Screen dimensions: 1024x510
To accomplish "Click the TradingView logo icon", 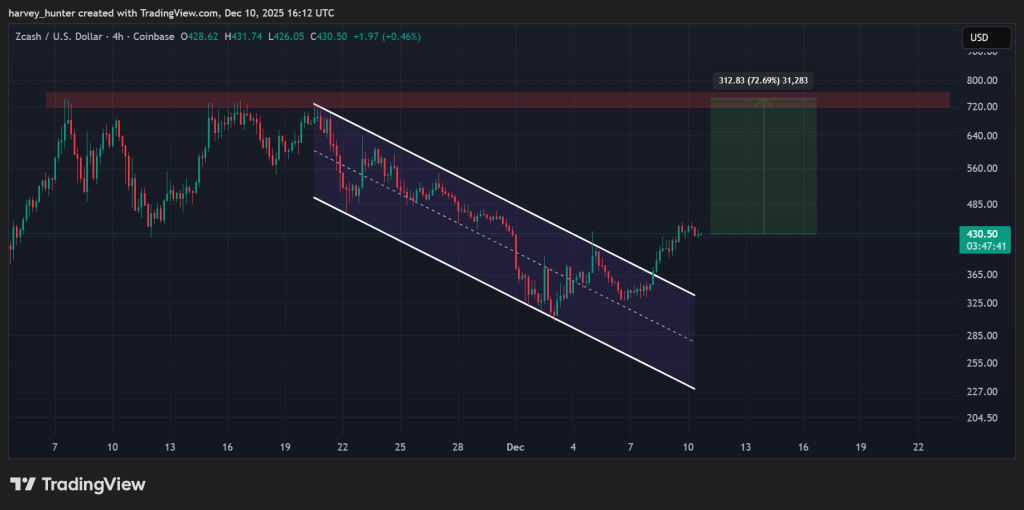I will click(x=24, y=484).
